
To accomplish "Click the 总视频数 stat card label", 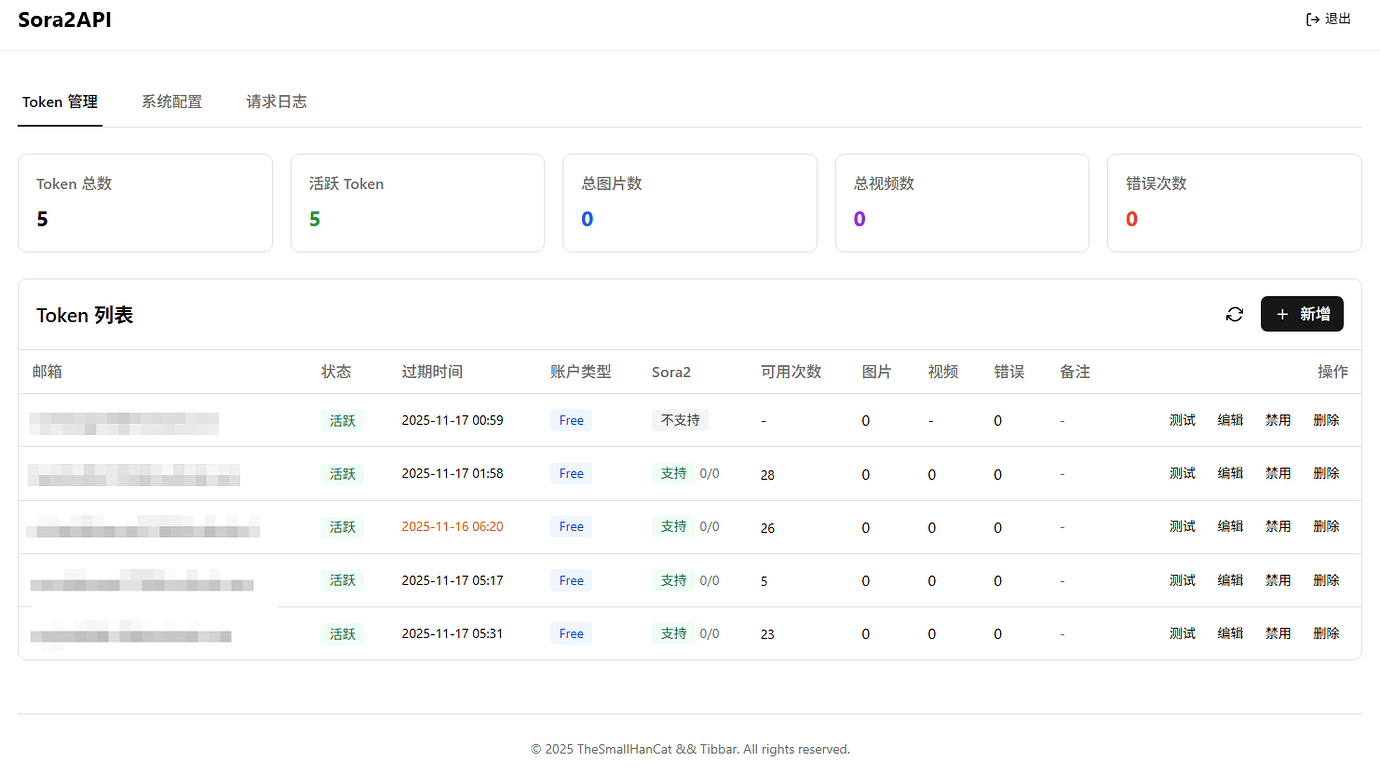I will click(884, 184).
